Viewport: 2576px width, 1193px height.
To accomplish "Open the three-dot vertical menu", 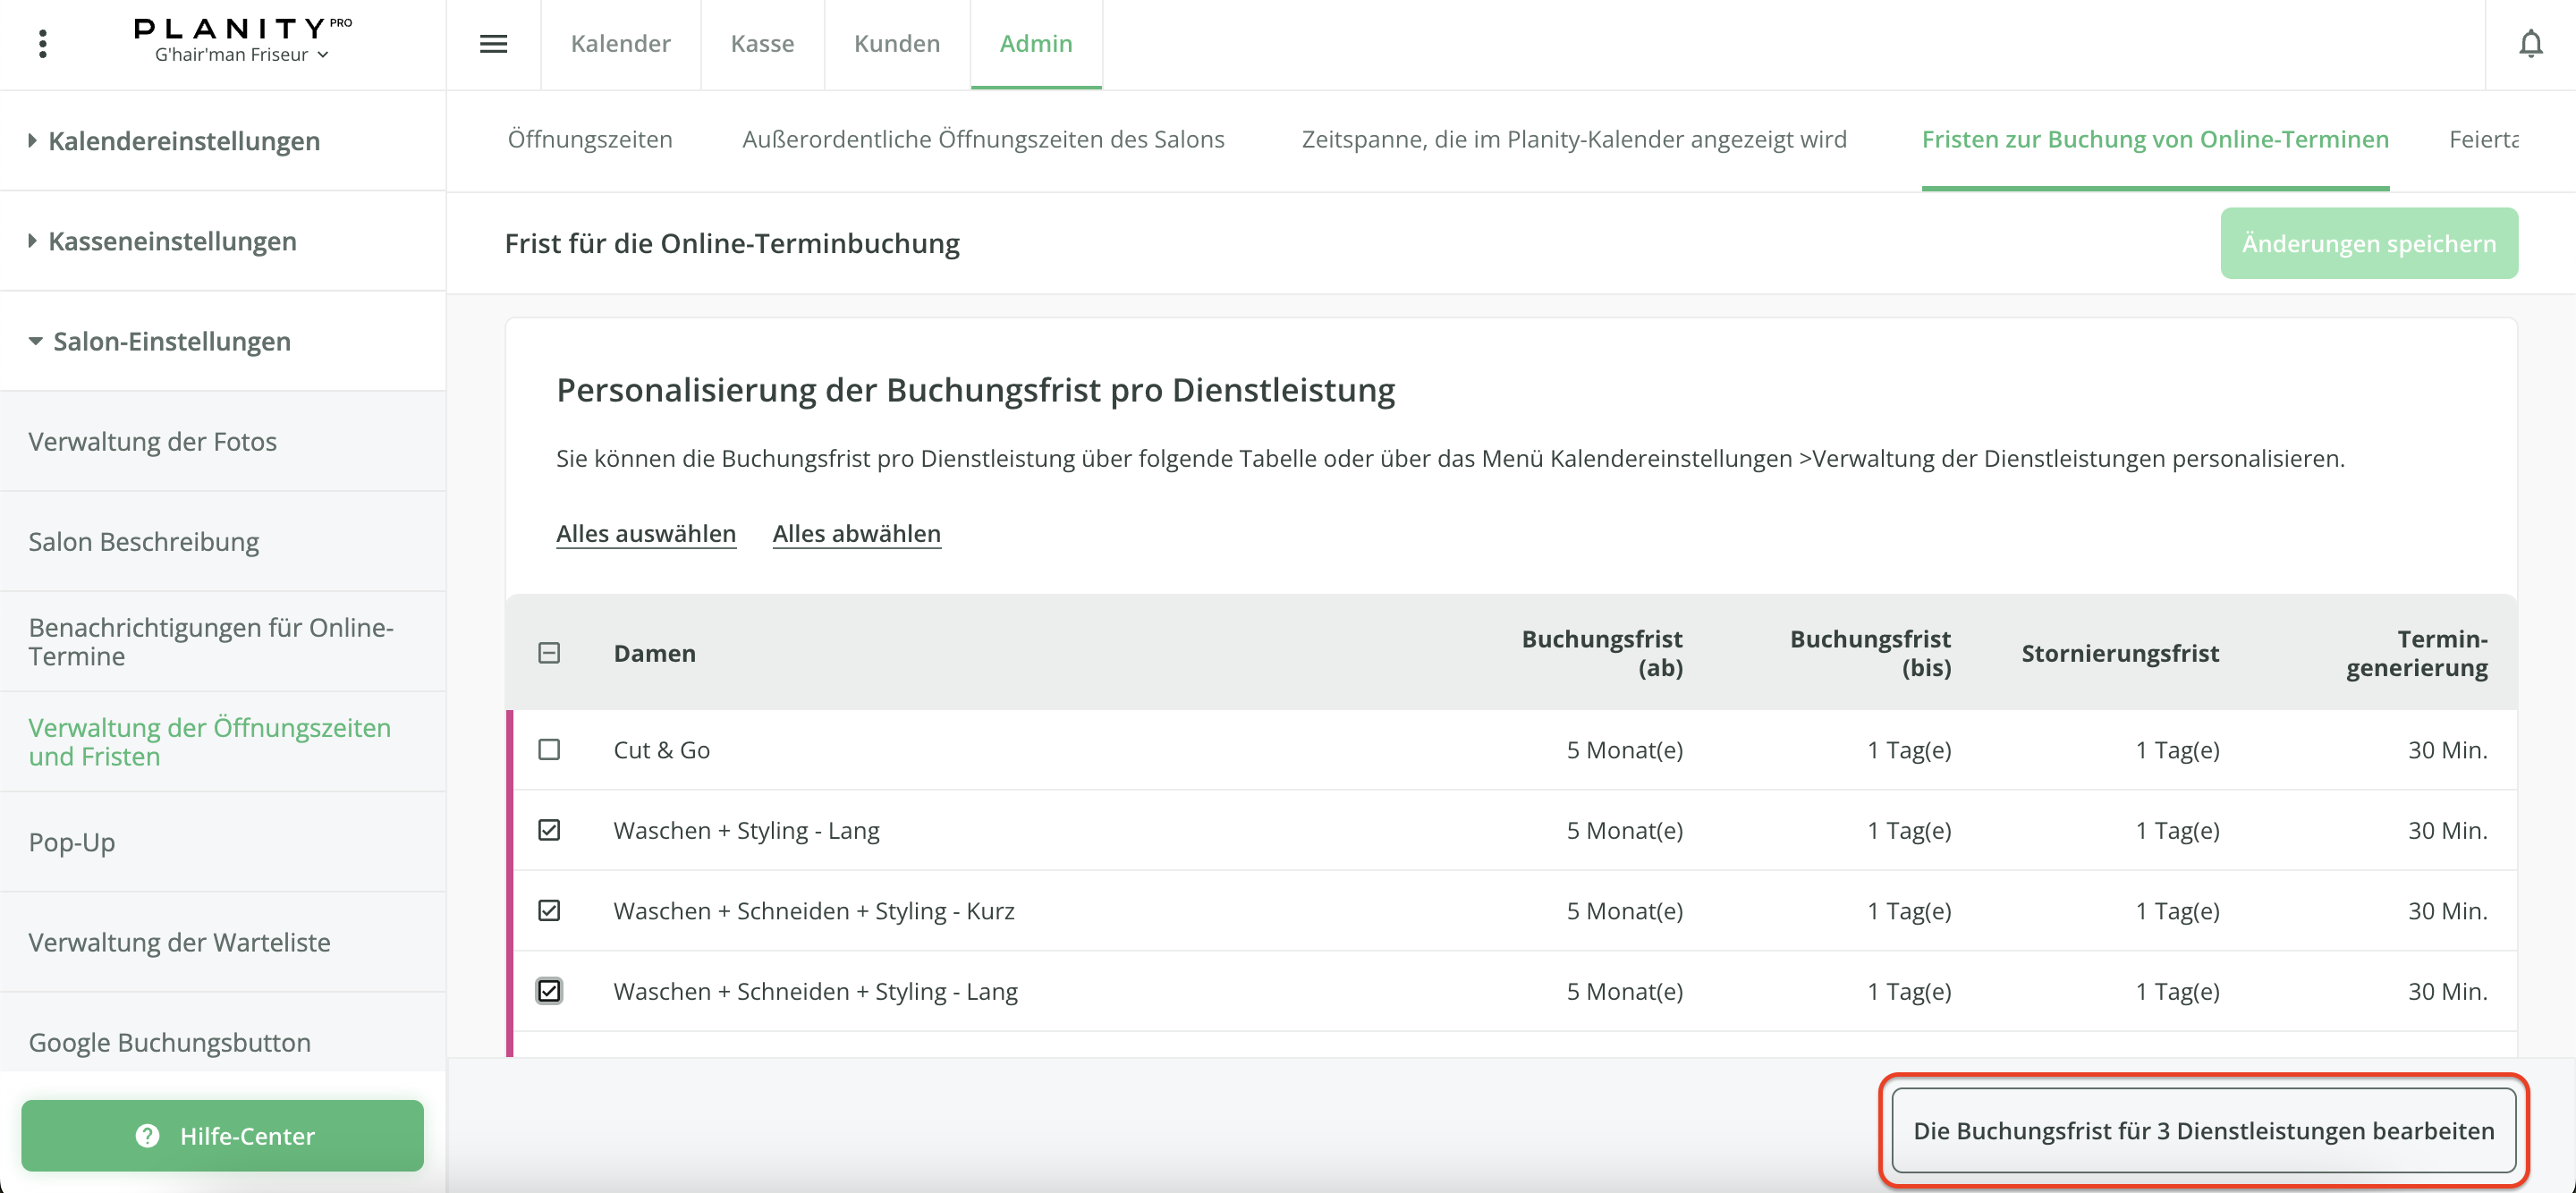I will 42,44.
